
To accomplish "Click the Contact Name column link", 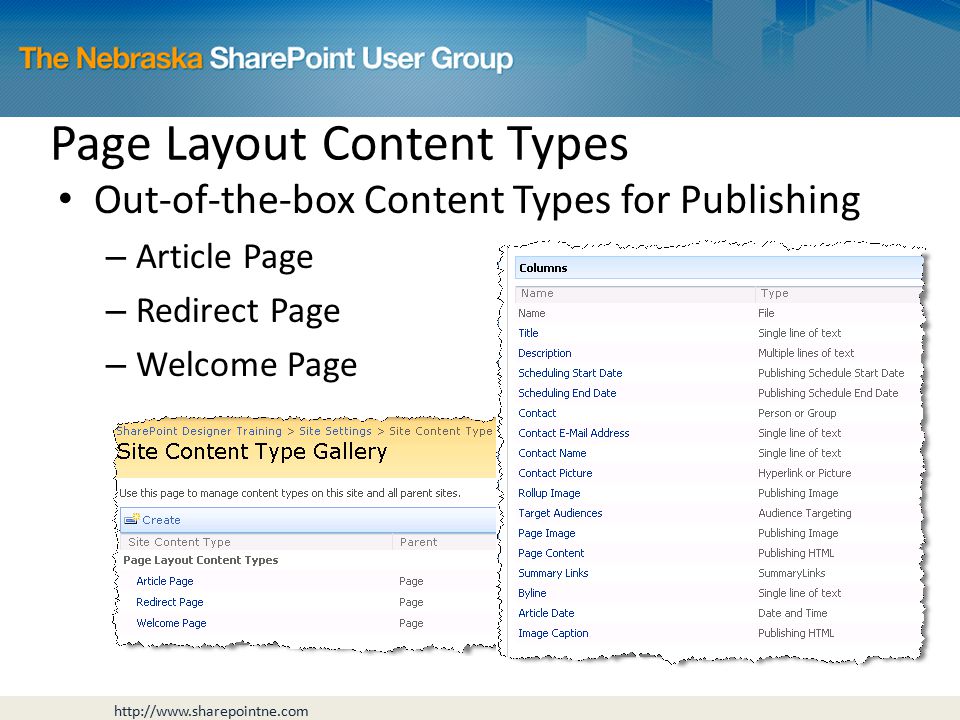I will (552, 453).
